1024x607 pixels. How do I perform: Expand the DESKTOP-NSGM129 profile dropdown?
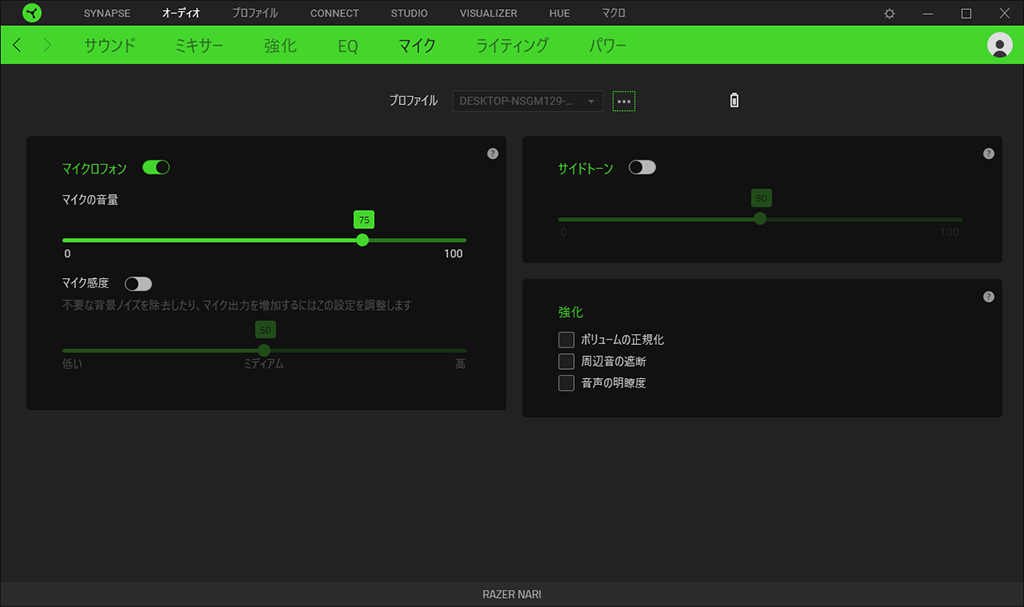[528, 101]
